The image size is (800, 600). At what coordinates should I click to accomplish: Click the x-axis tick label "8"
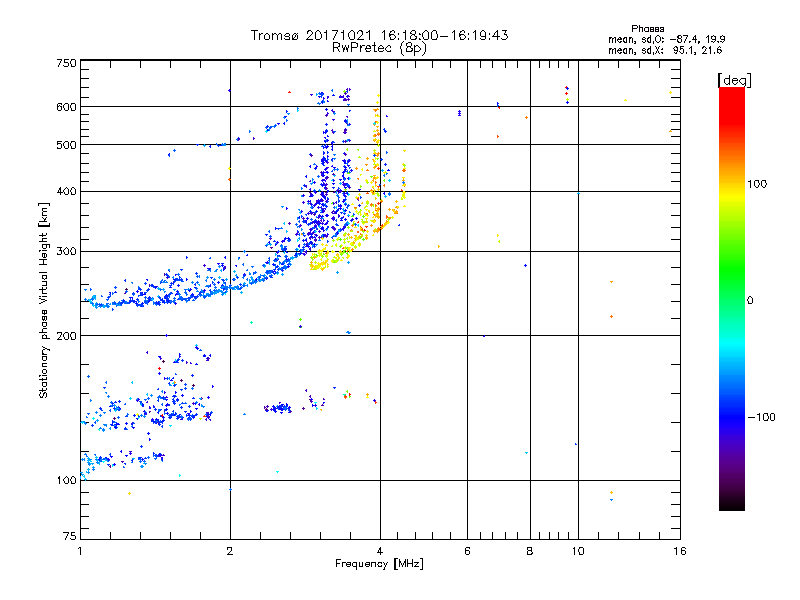pyautogui.click(x=530, y=551)
